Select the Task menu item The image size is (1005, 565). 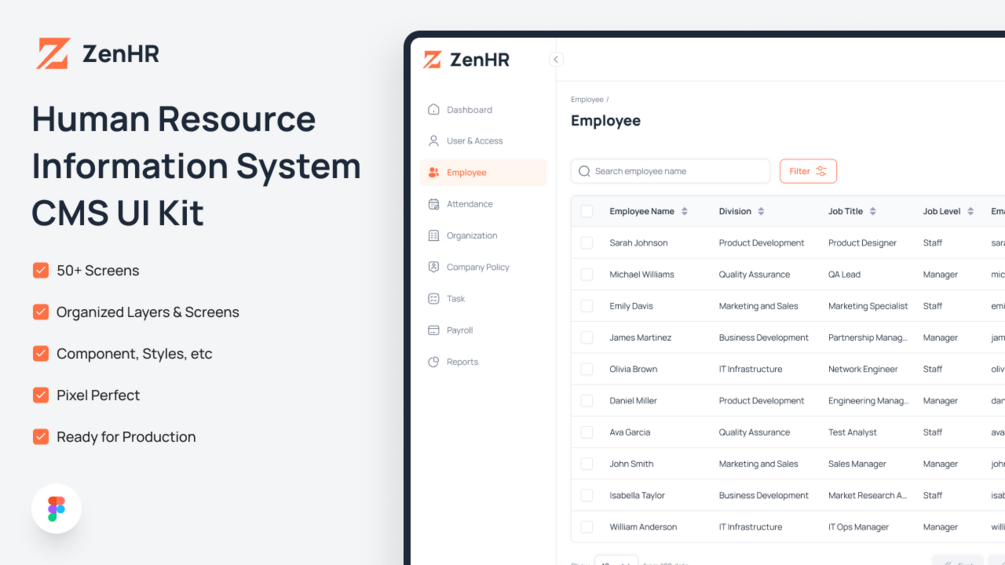click(483, 299)
